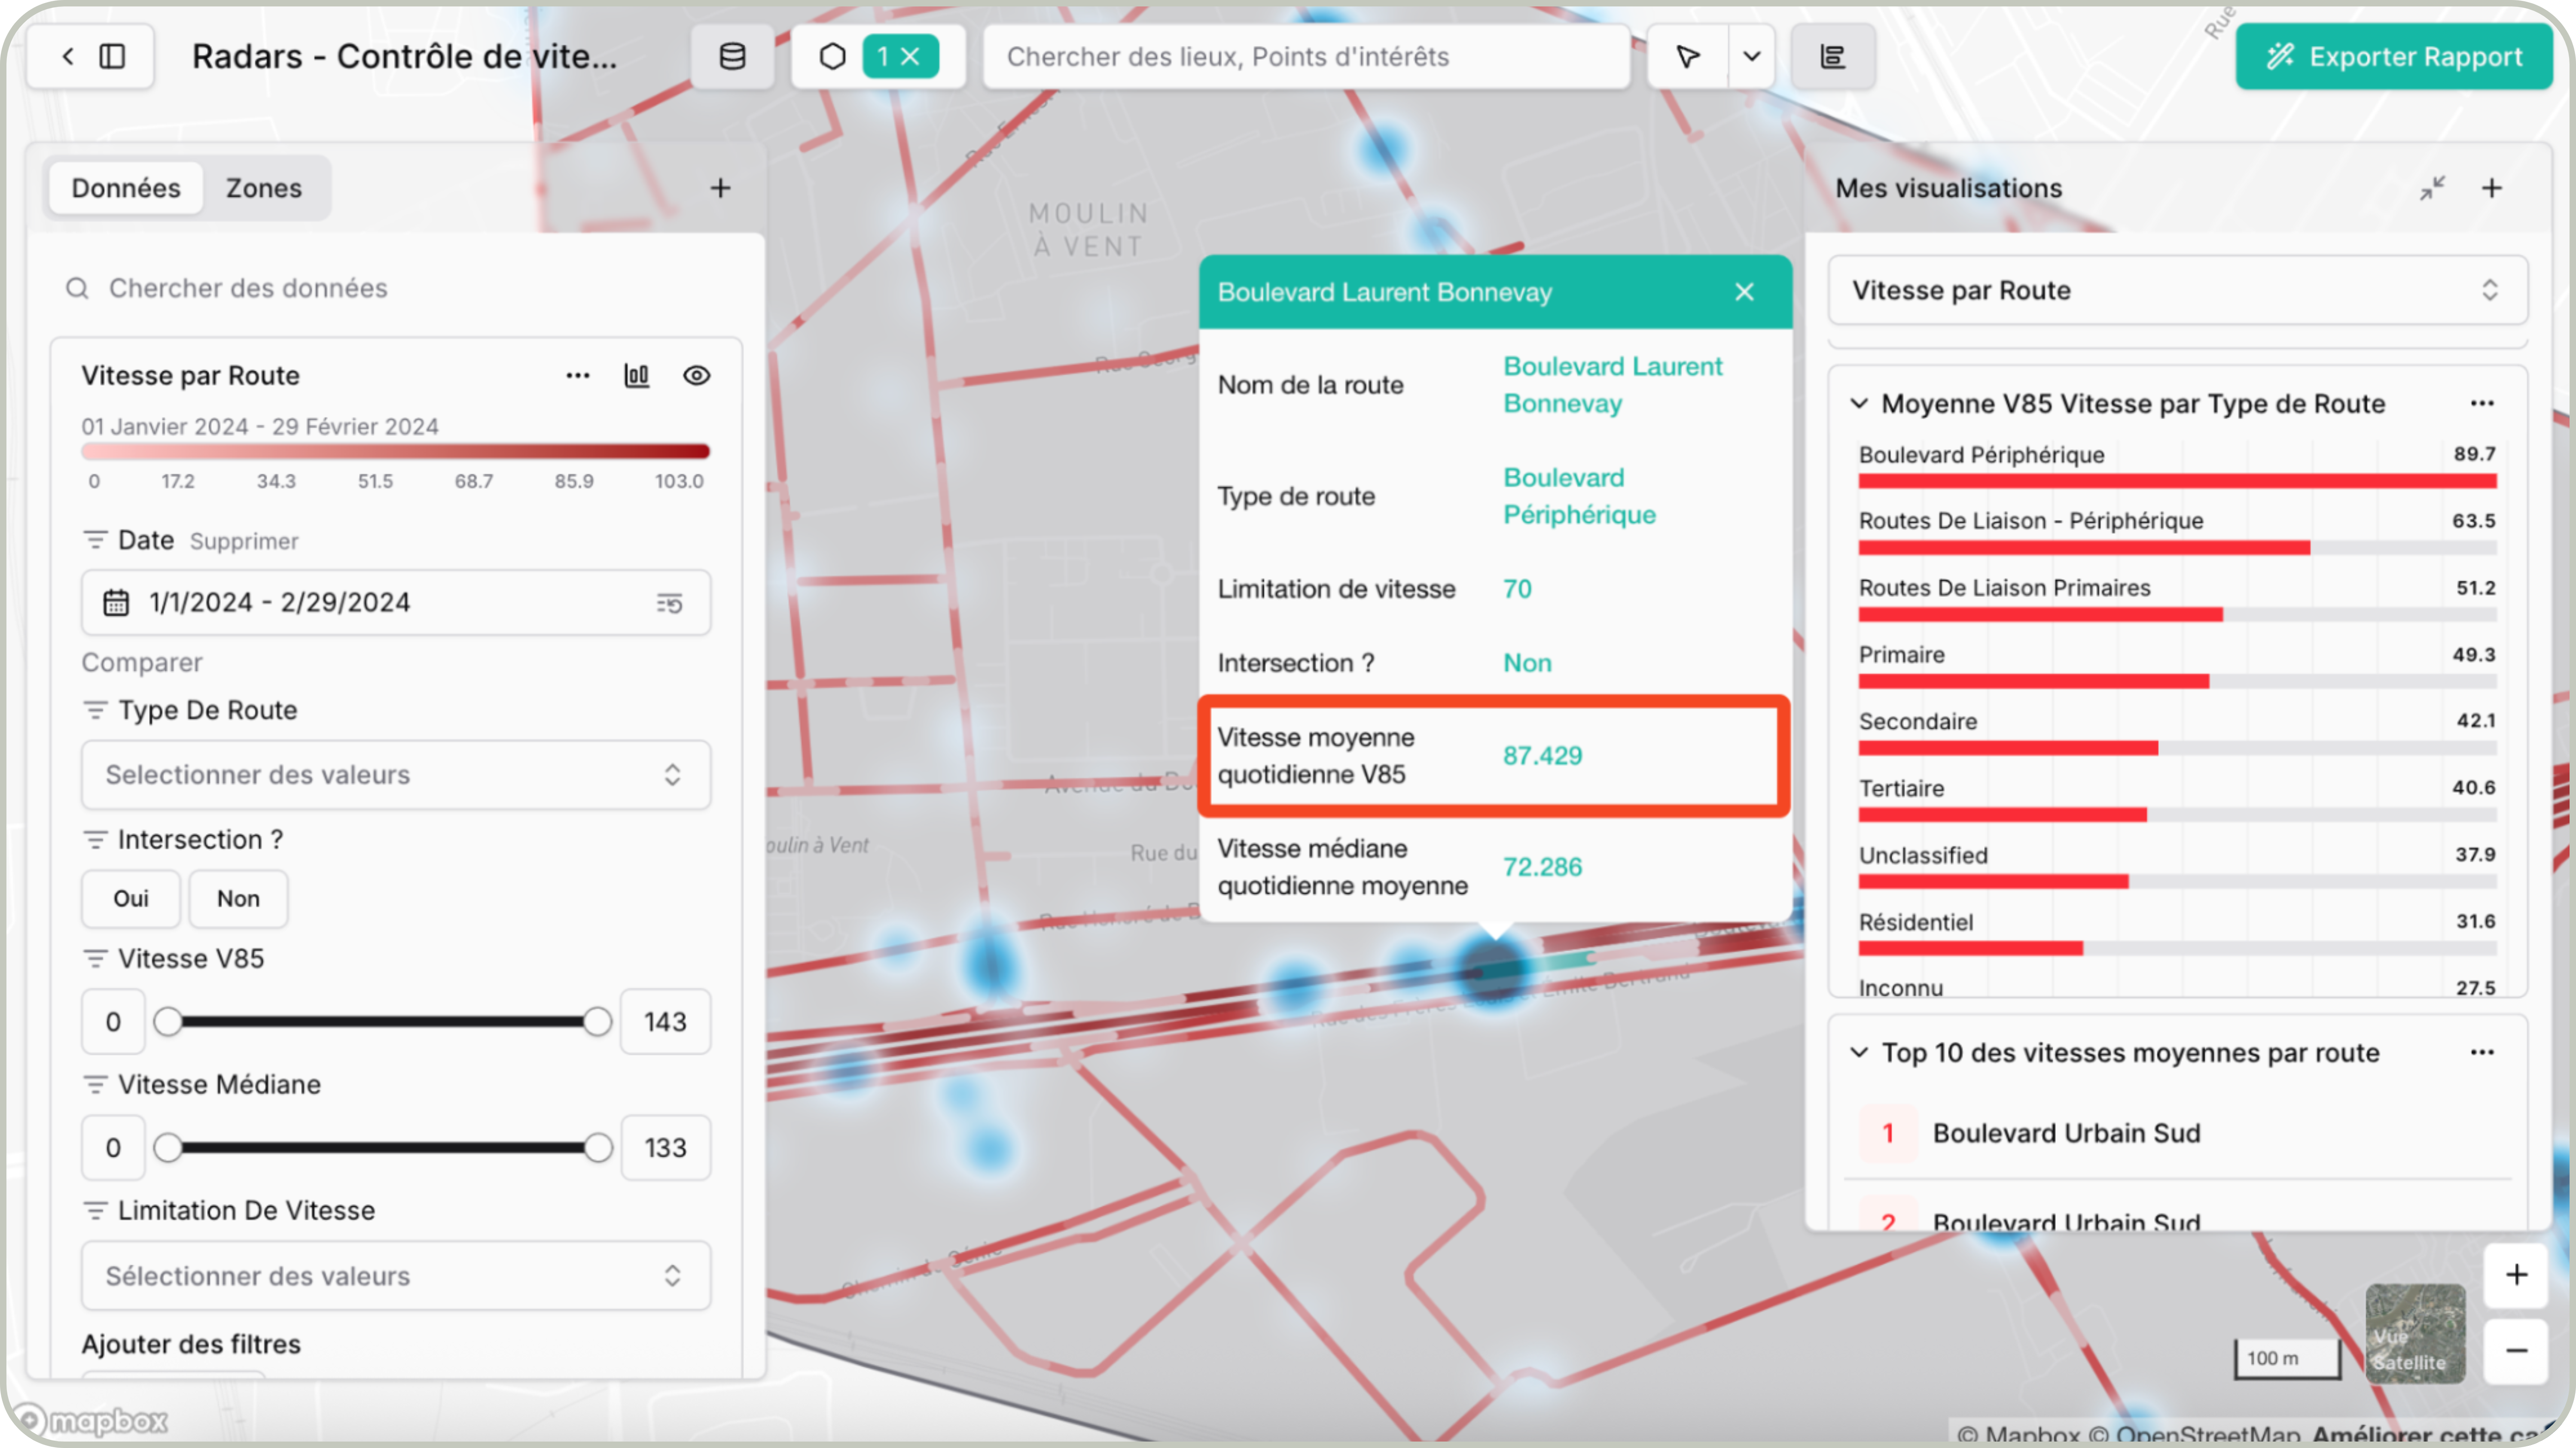Collapse the Mes visualisations panel
Screen dimensions: 2576x1448
(2432, 188)
